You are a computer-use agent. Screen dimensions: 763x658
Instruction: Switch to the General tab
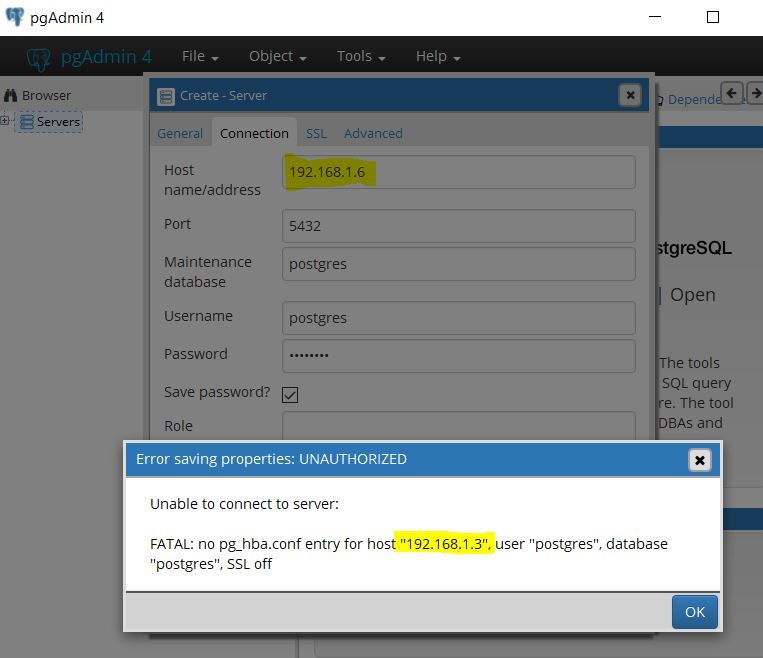180,133
